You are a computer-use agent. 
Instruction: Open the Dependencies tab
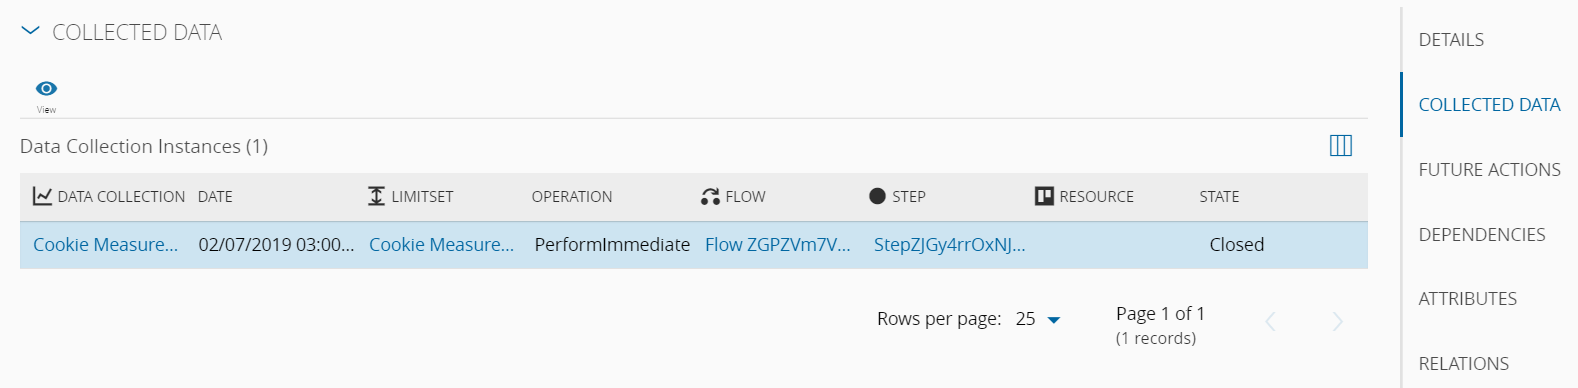pyautogui.click(x=1482, y=235)
